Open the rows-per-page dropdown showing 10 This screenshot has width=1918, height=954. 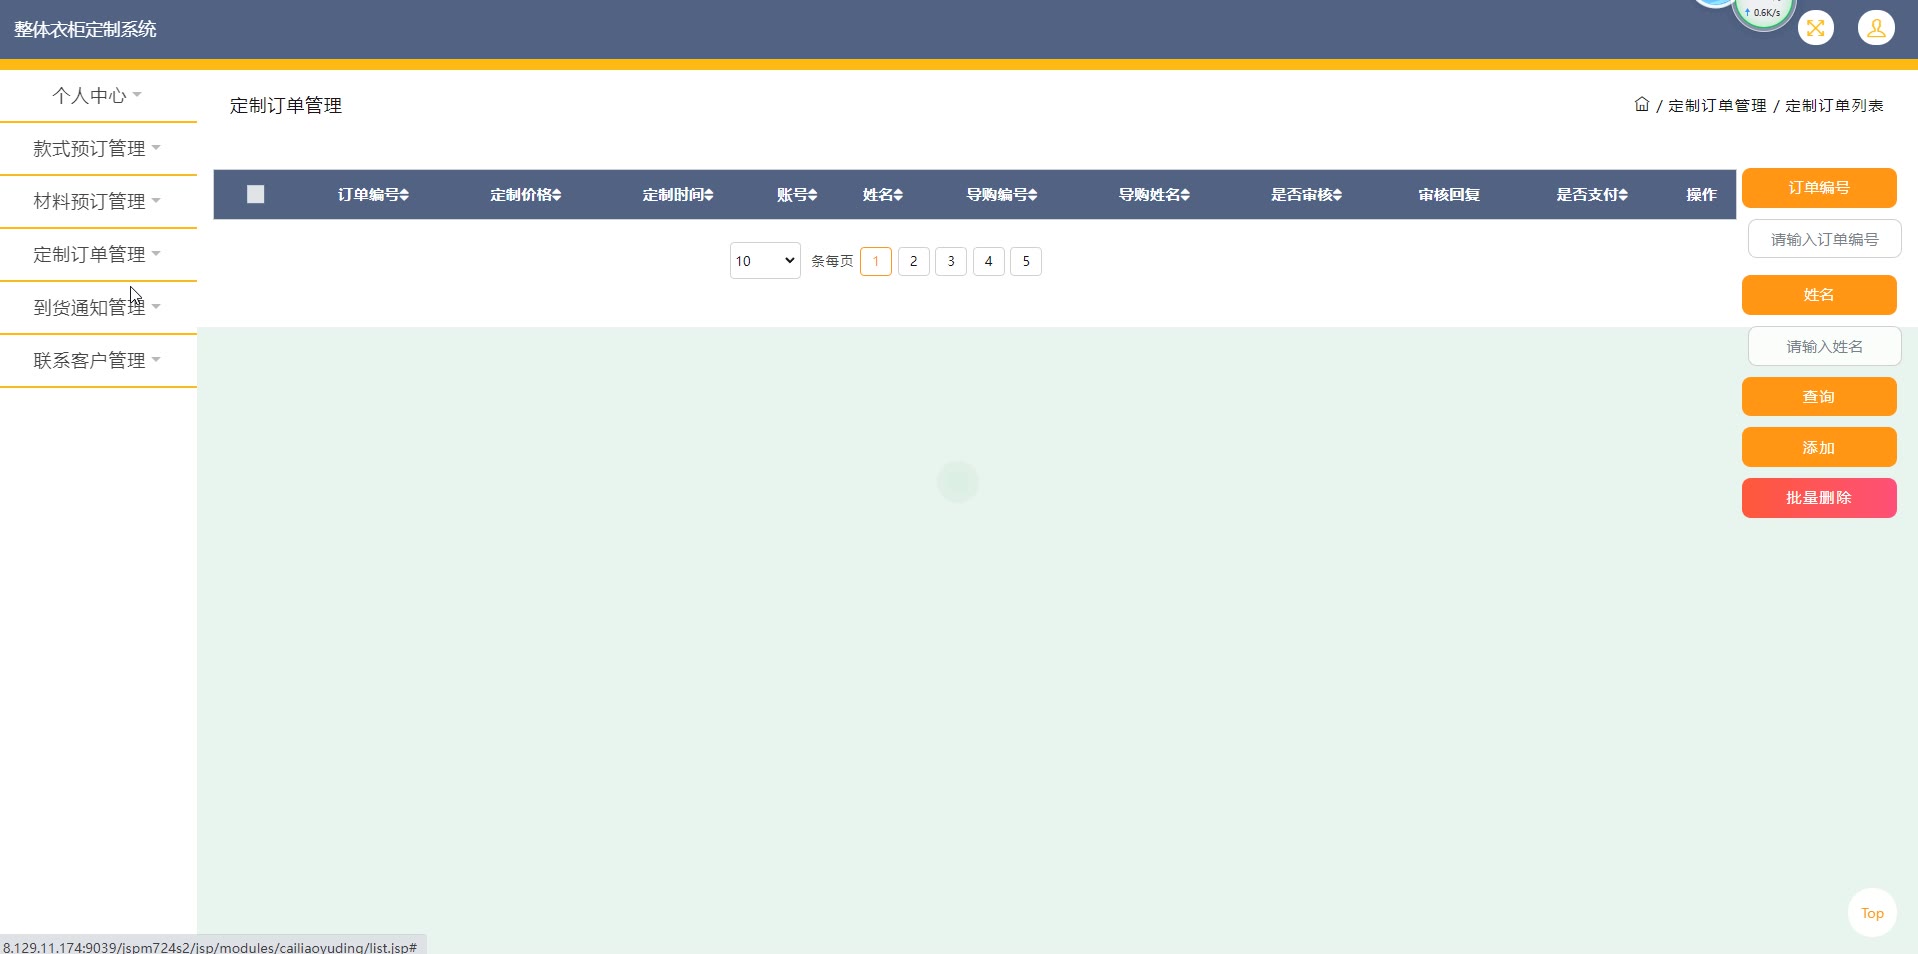click(765, 261)
